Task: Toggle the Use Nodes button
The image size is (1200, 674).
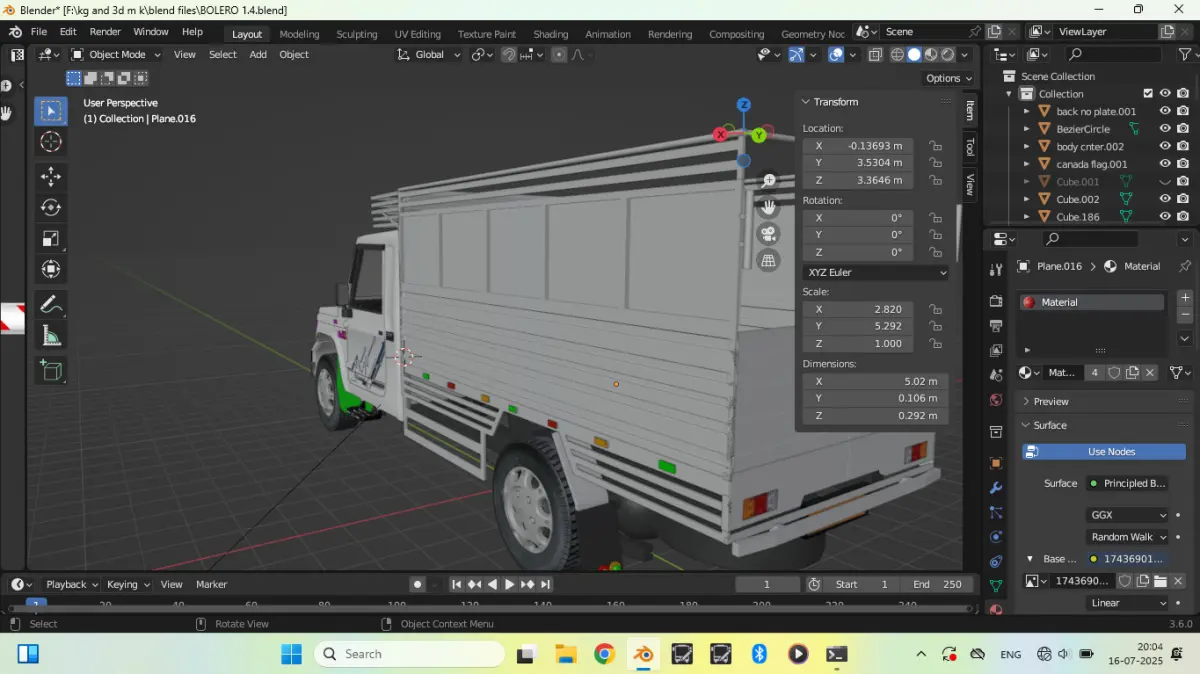Action: coord(1104,452)
